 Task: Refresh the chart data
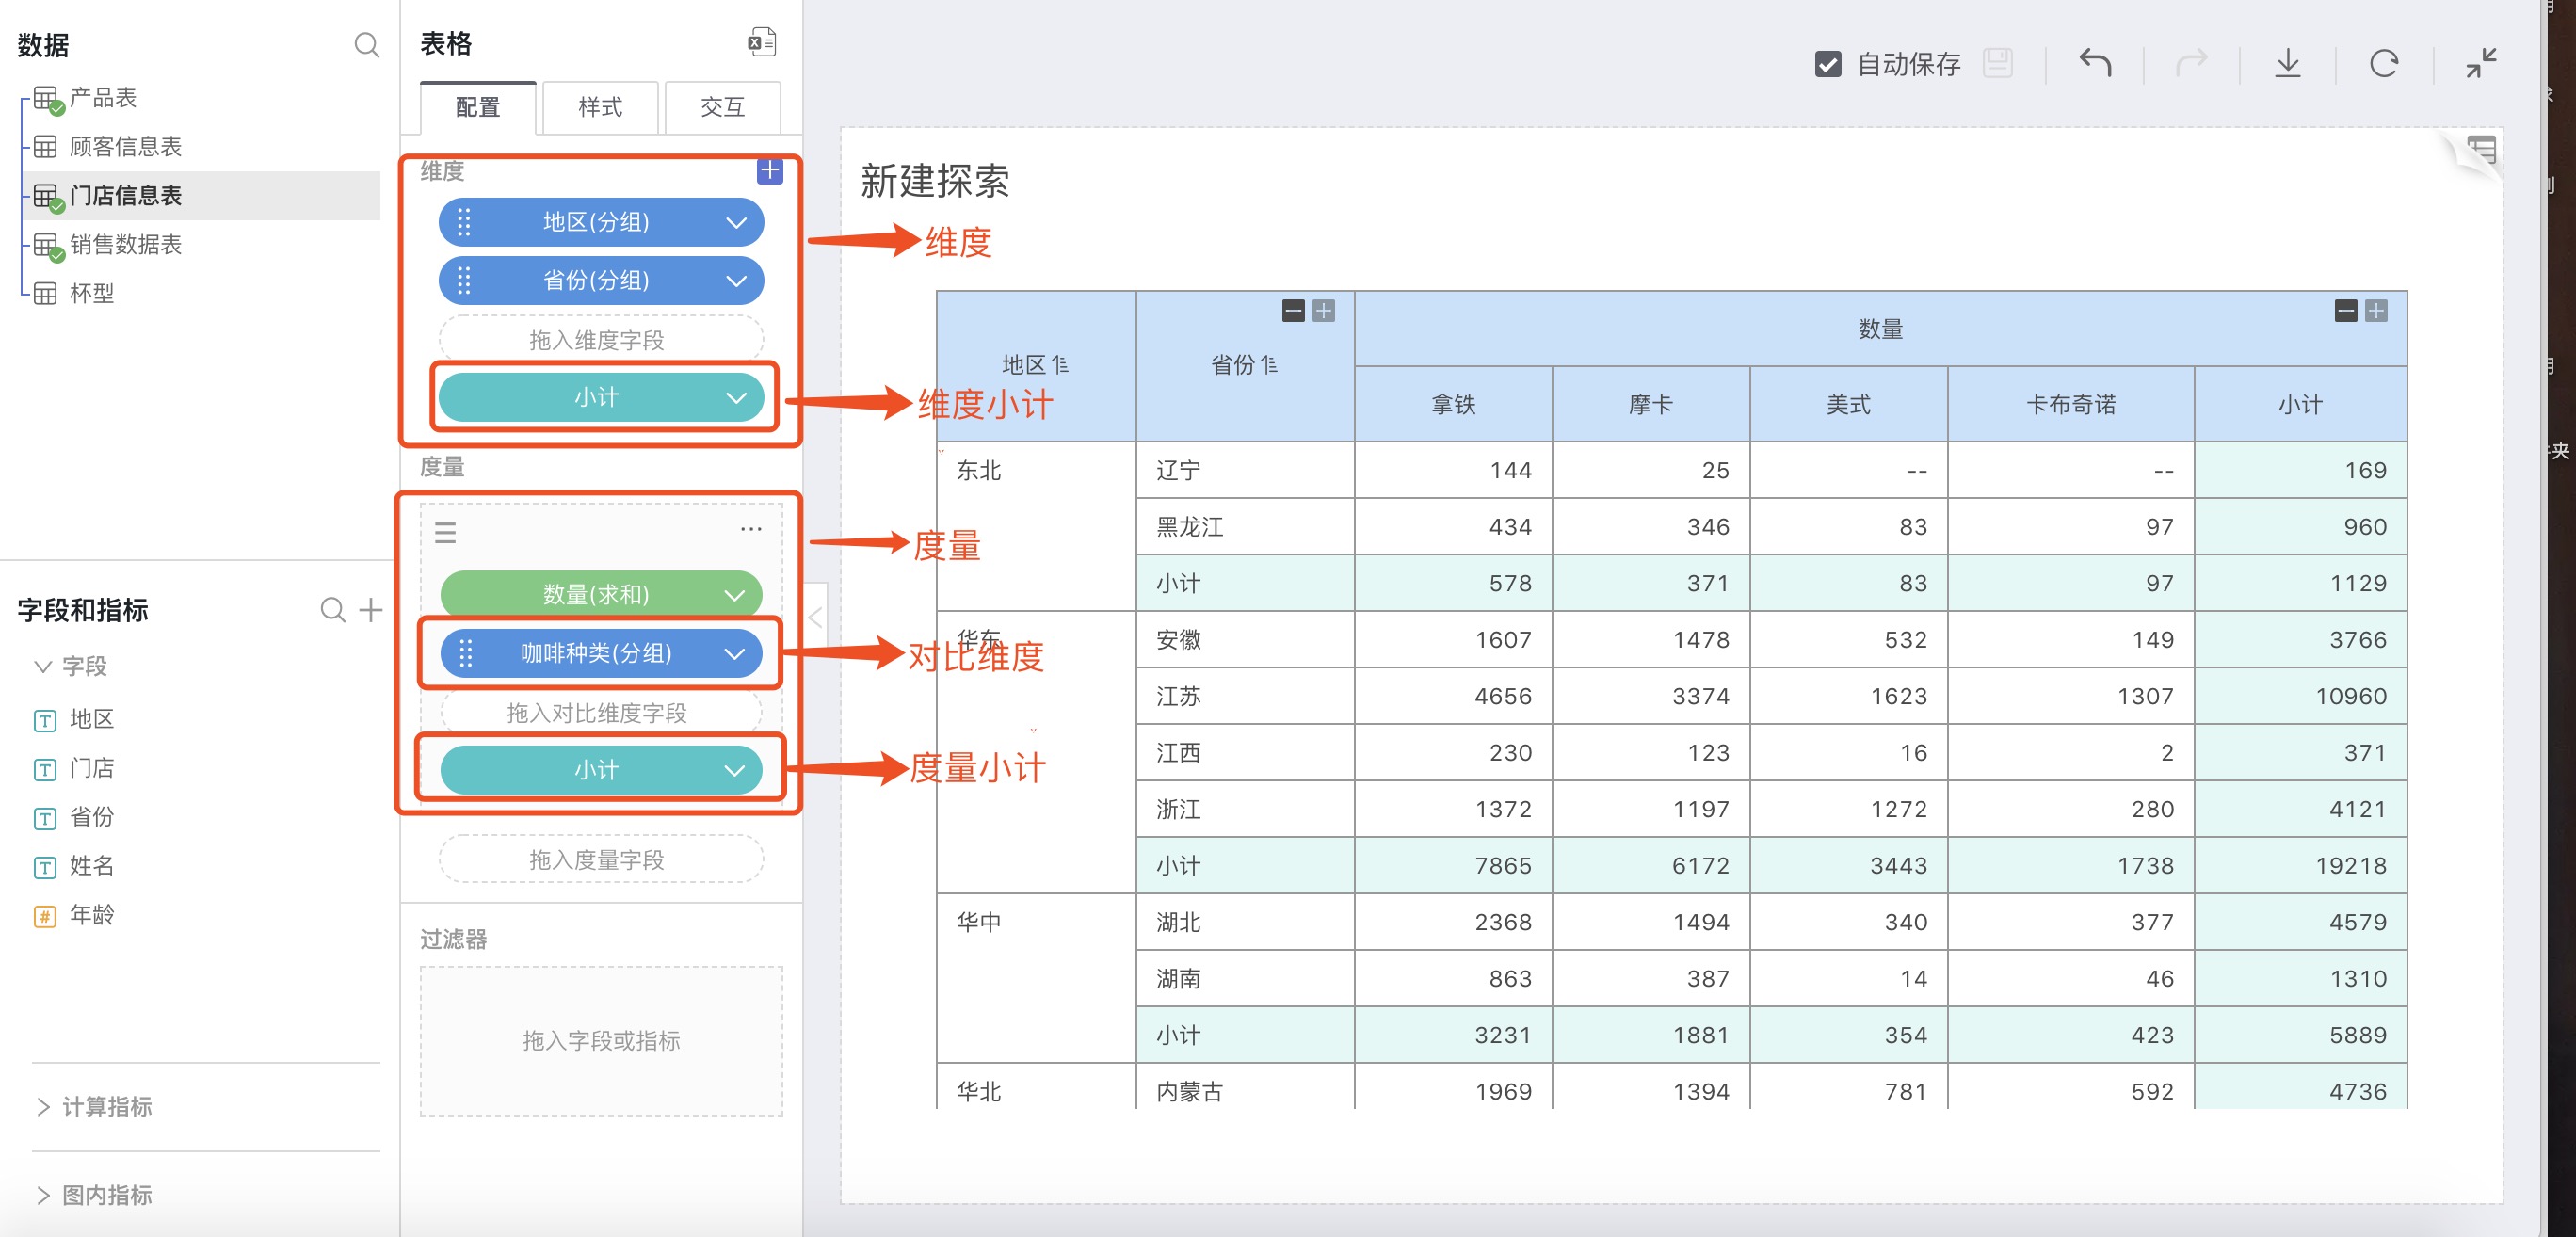[2384, 64]
